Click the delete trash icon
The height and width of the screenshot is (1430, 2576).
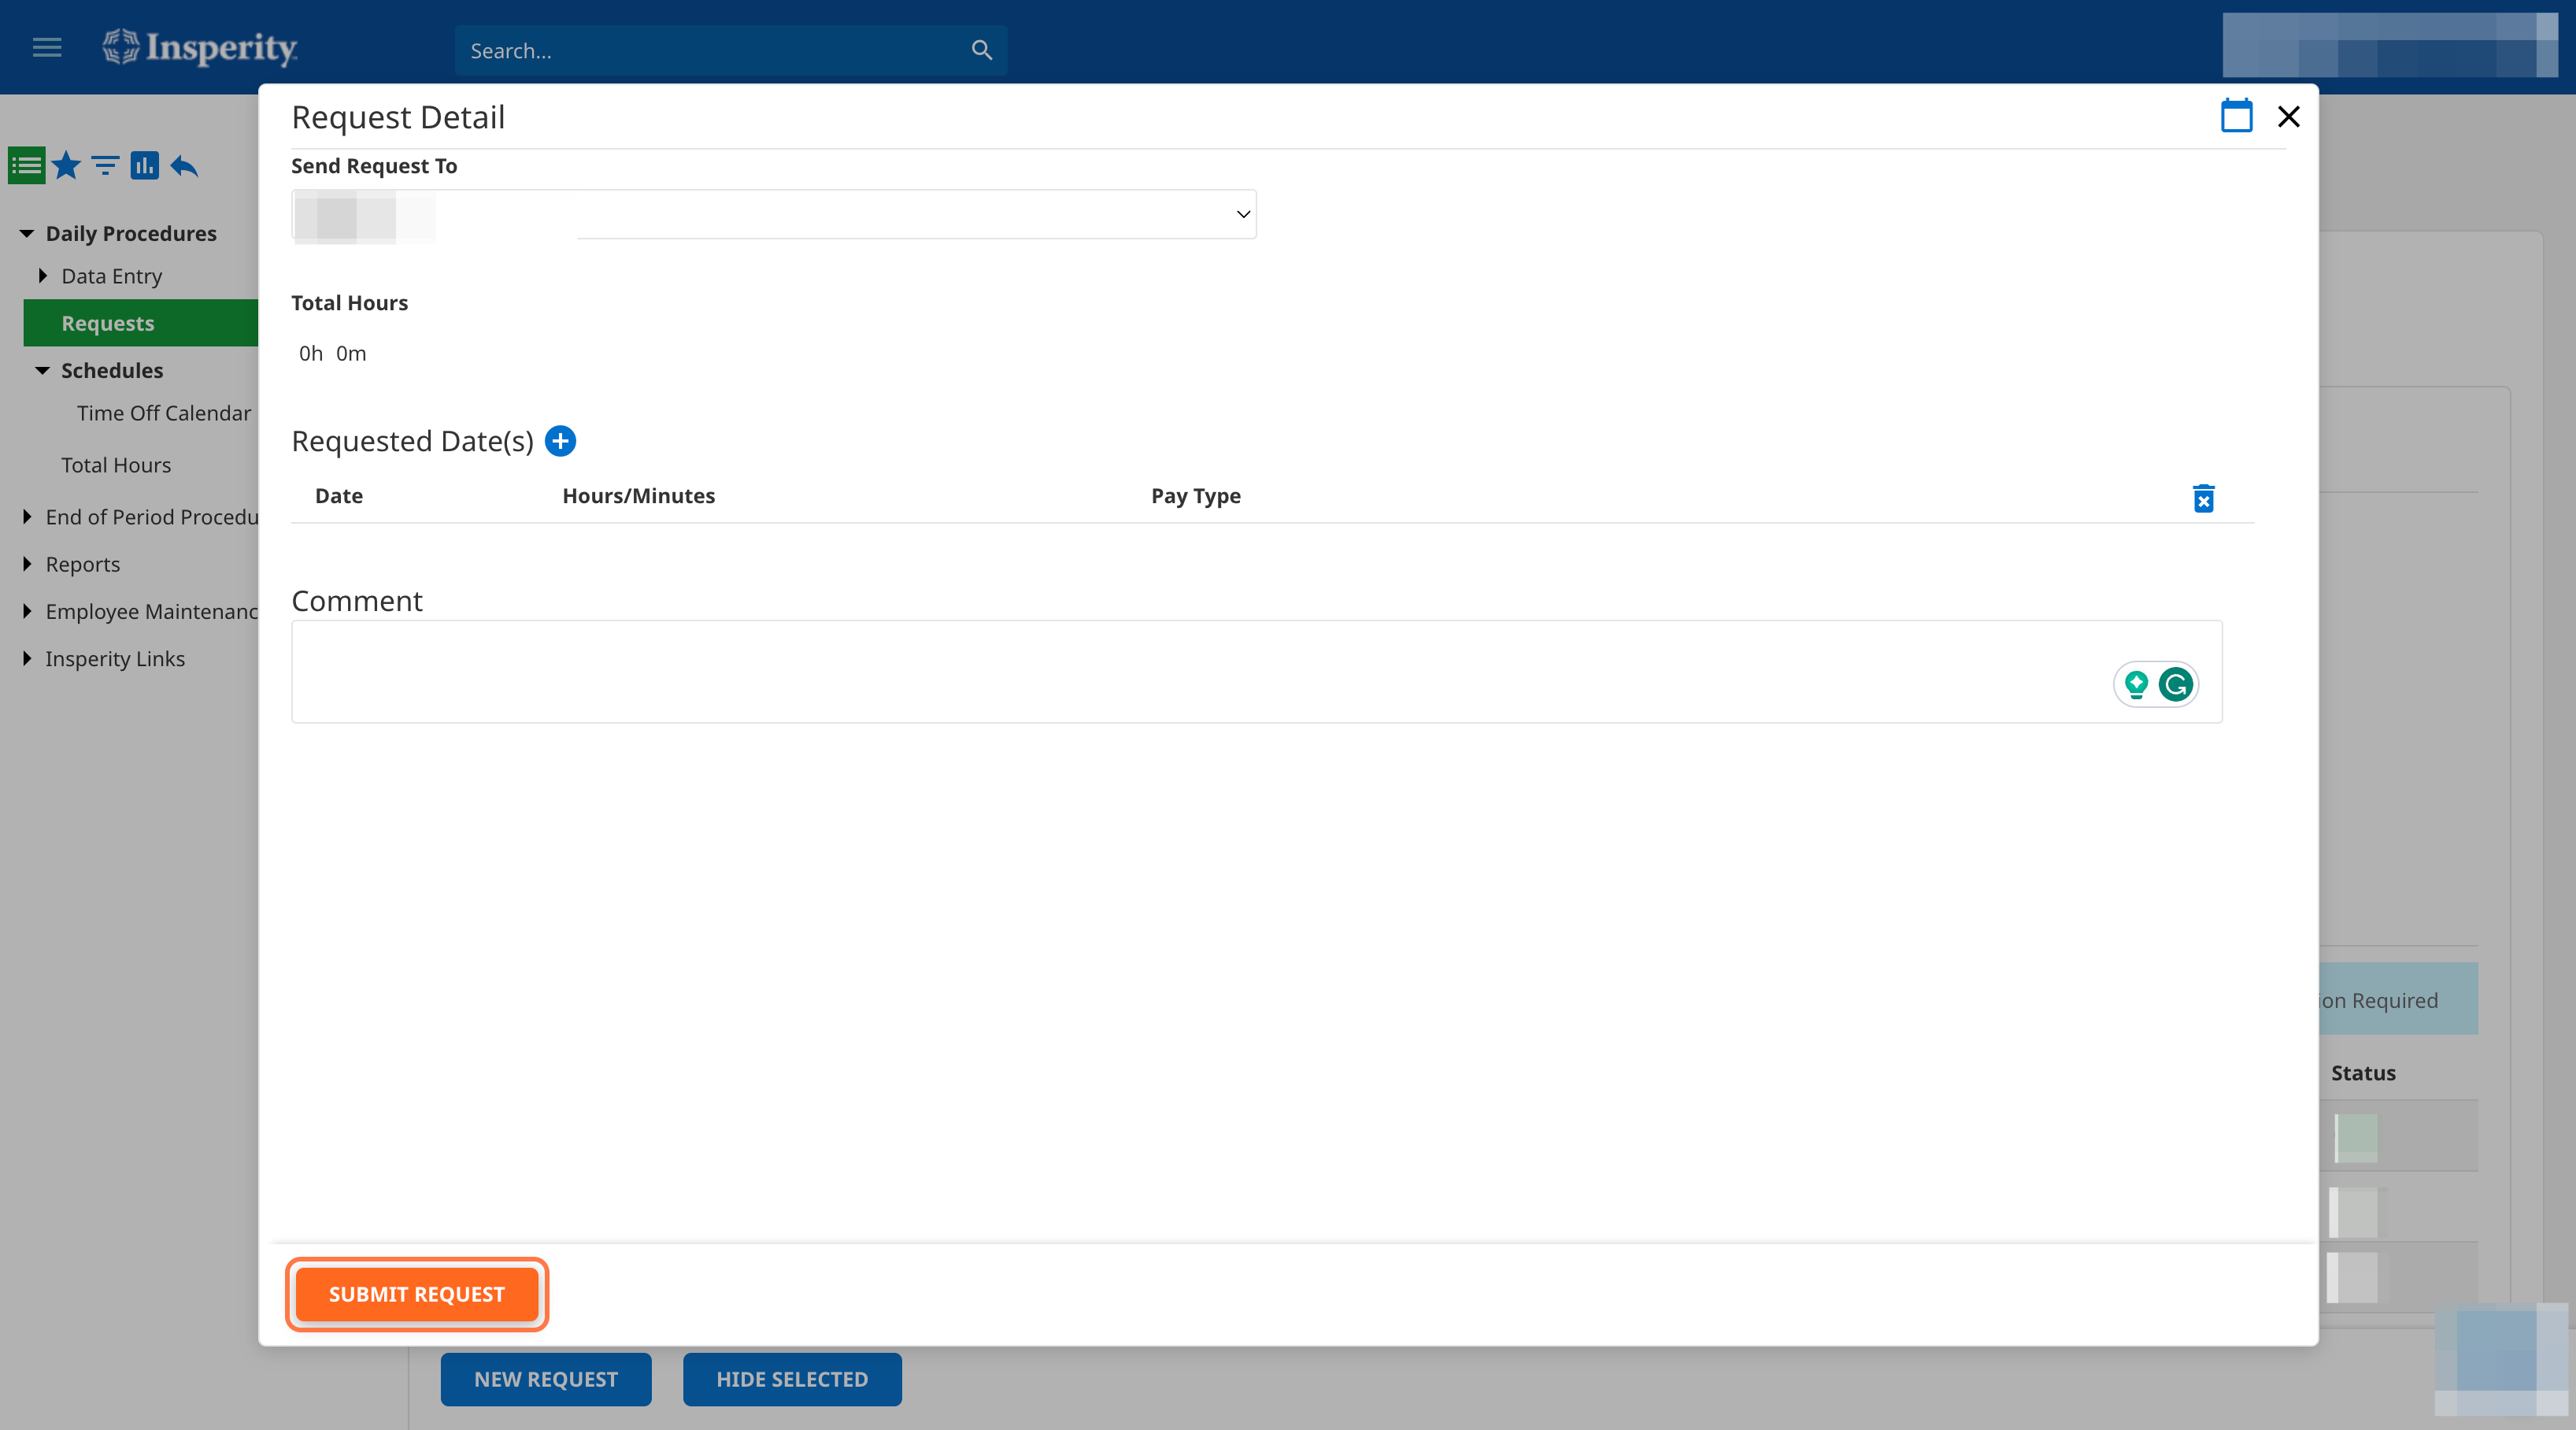2203,498
